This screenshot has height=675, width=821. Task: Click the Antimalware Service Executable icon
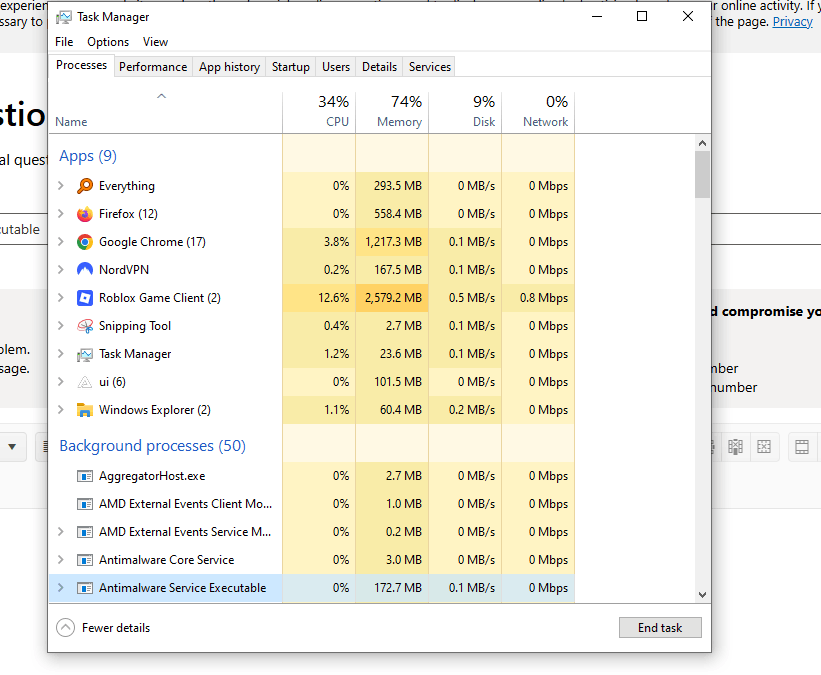85,588
